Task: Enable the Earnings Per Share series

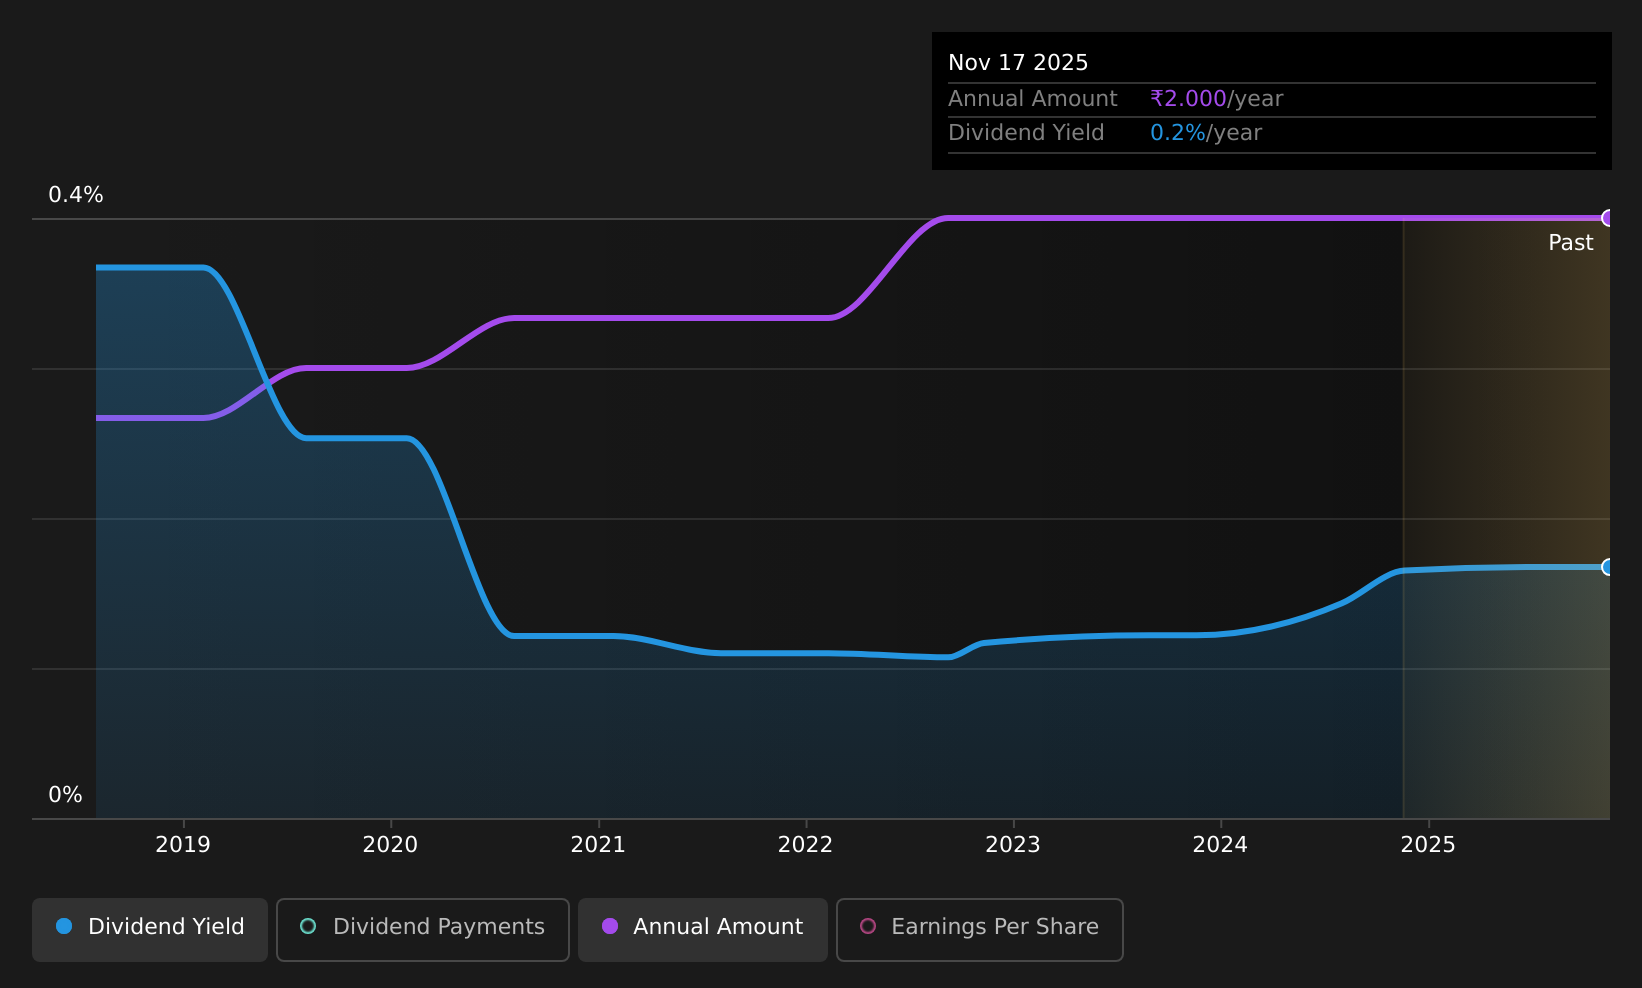Action: (980, 930)
